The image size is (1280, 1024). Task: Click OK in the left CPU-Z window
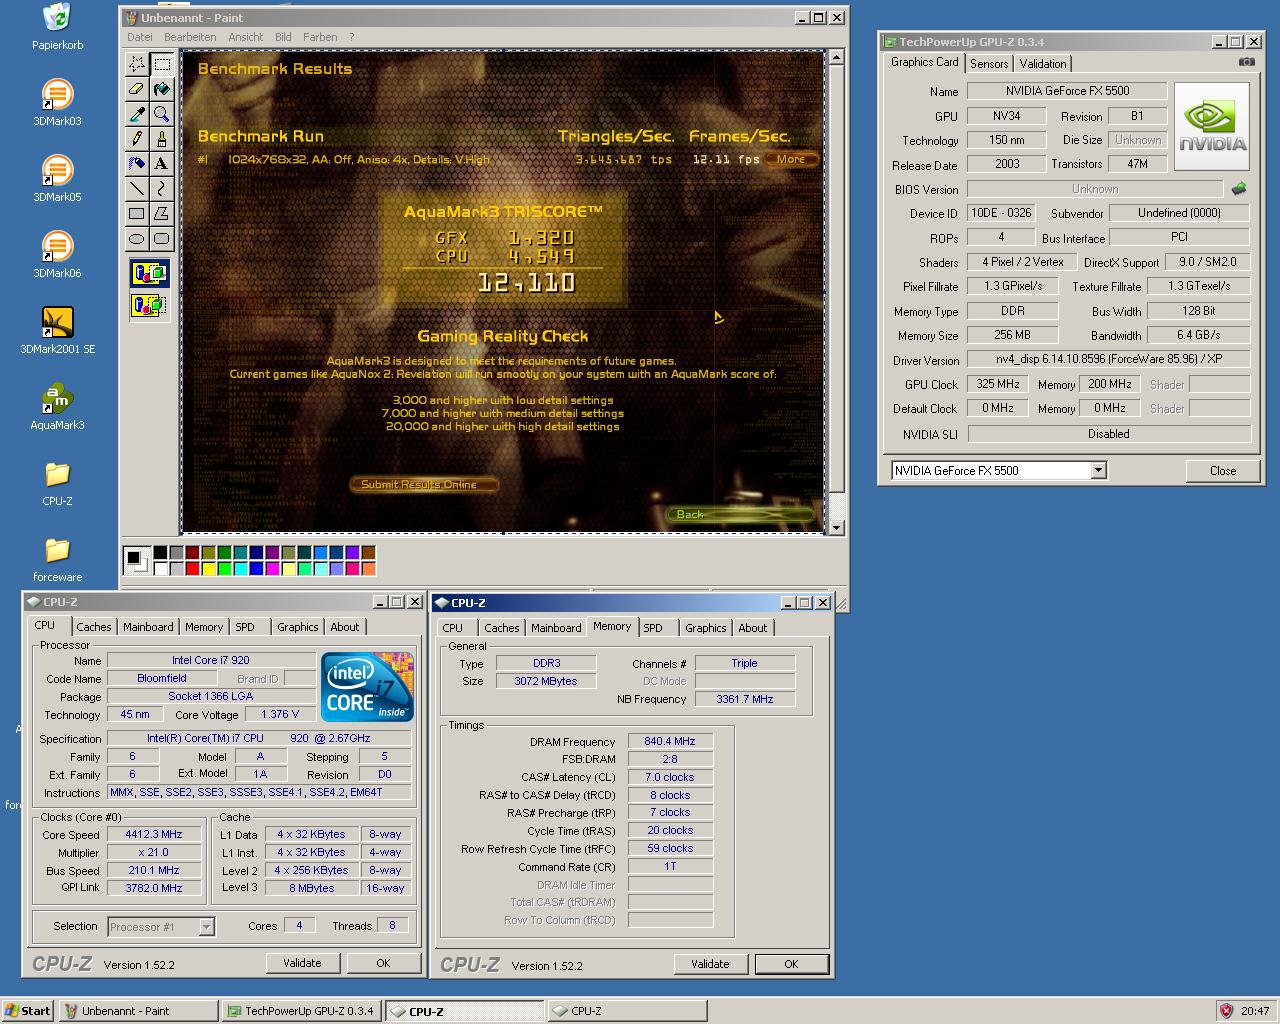[x=383, y=963]
